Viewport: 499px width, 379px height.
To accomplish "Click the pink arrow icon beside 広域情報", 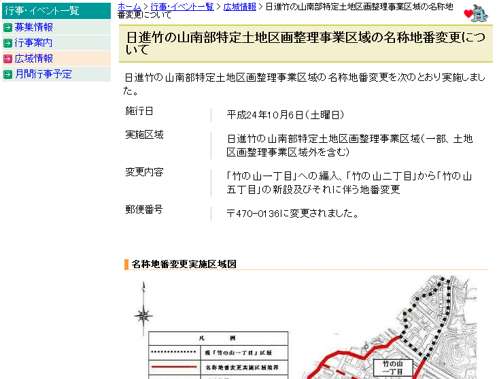I will (7, 59).
